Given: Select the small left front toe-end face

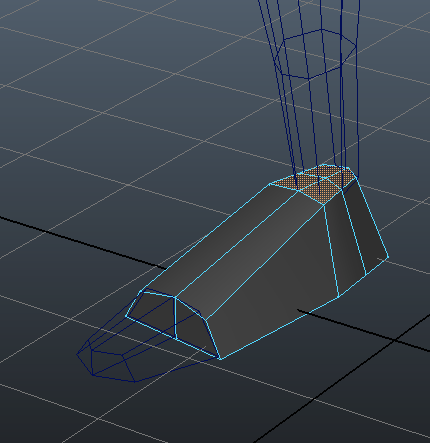Looking at the screenshot, I should (x=152, y=312).
